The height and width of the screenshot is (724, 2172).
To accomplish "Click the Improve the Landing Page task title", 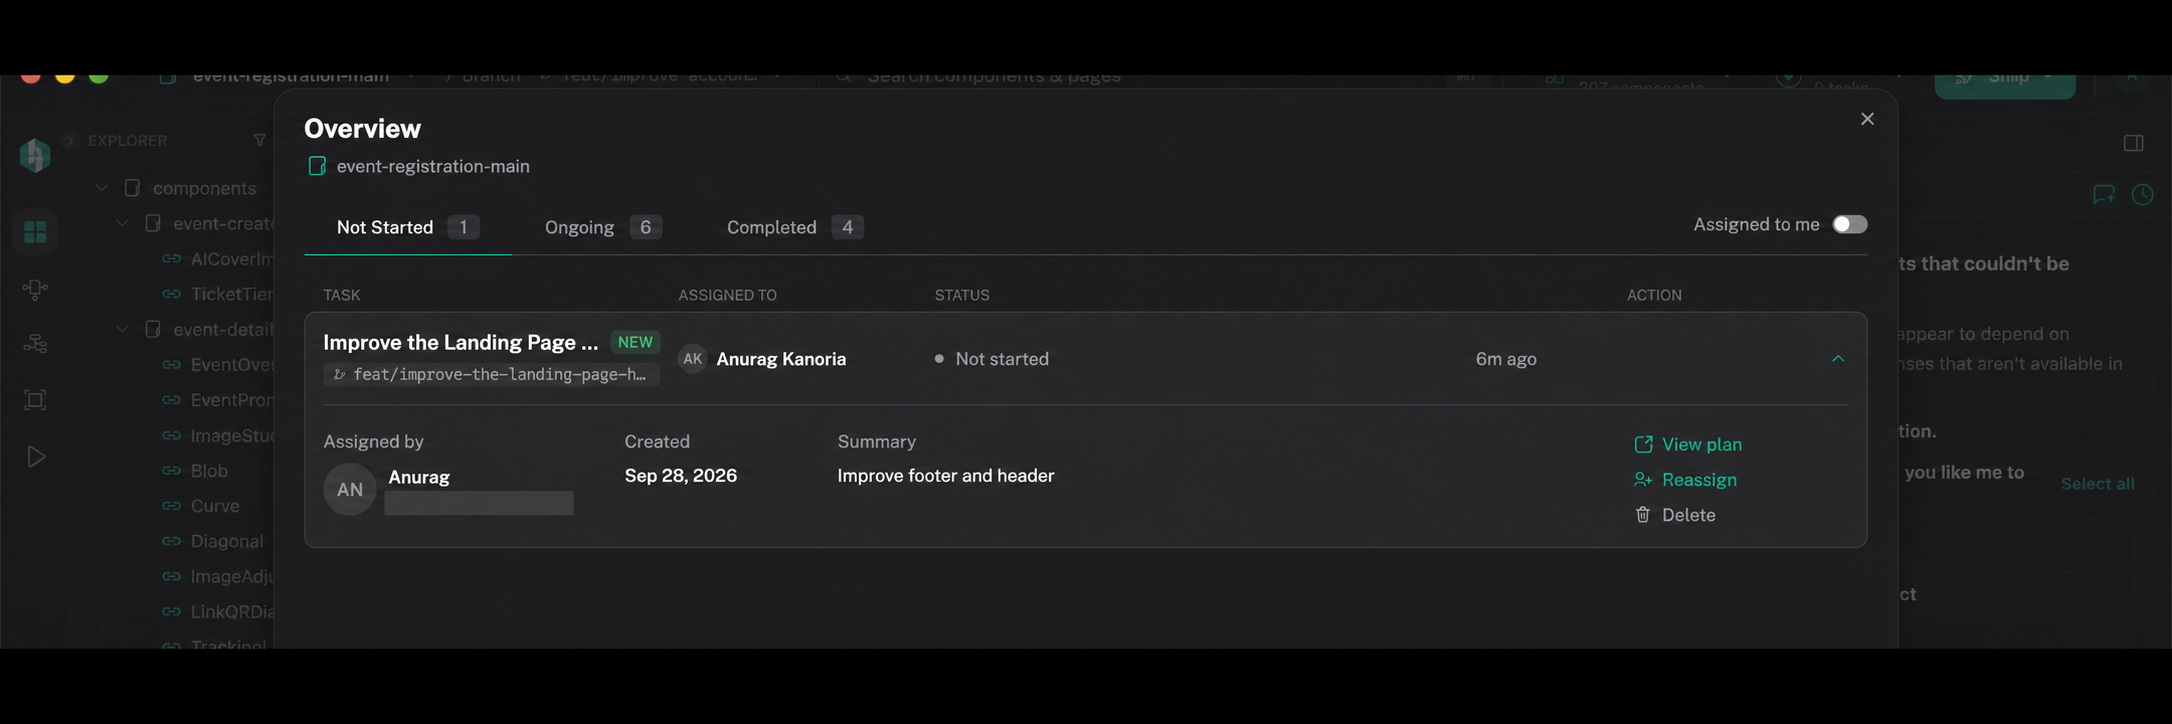I will pos(461,342).
